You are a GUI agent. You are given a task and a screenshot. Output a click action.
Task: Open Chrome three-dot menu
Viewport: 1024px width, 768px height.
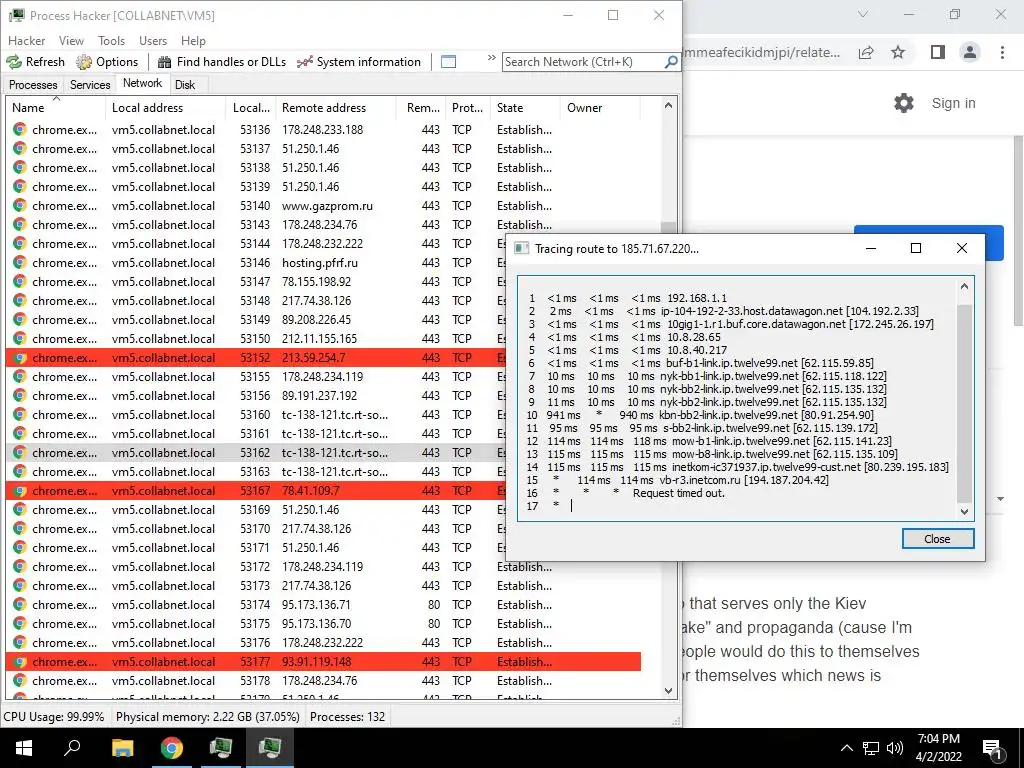coord(1002,52)
